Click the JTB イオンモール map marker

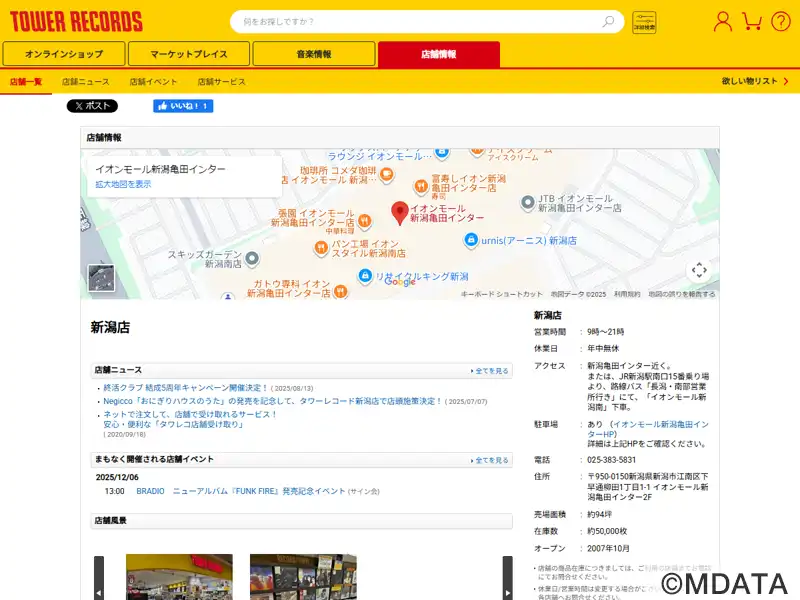click(528, 203)
